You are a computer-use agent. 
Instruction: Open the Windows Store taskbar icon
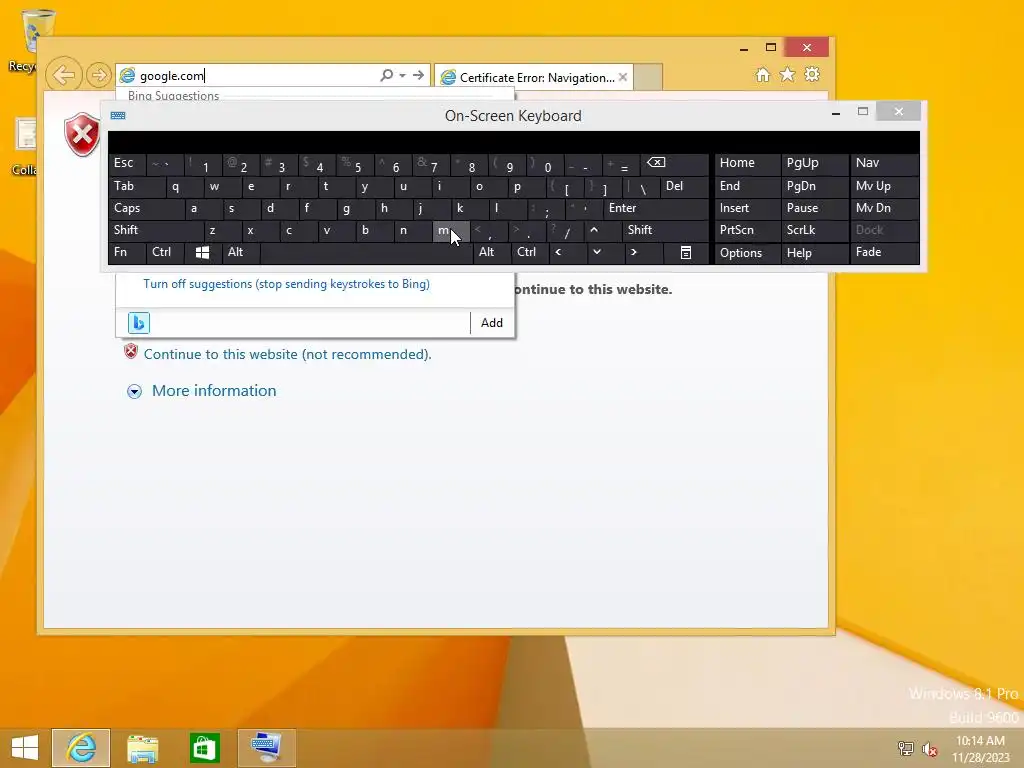204,748
